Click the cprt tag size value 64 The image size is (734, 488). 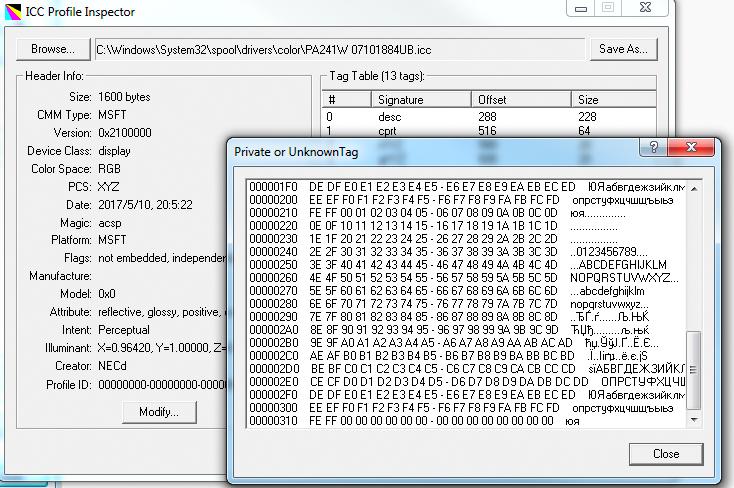584,131
